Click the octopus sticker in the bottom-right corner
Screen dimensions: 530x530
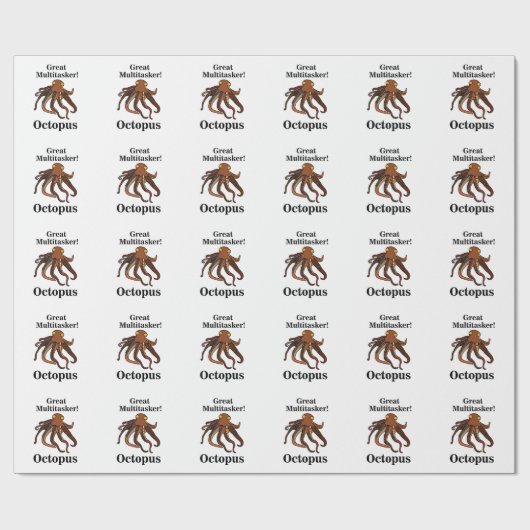pos(473,431)
